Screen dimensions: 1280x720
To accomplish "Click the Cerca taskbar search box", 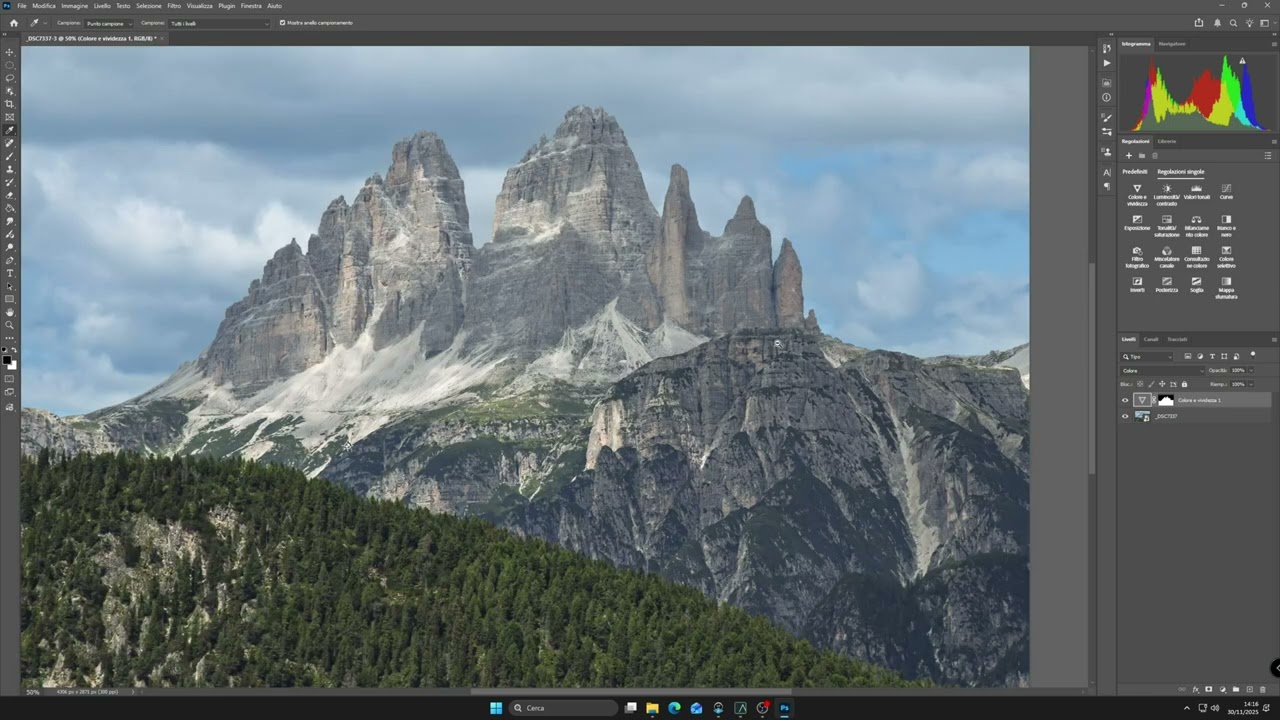I will click(x=563, y=708).
